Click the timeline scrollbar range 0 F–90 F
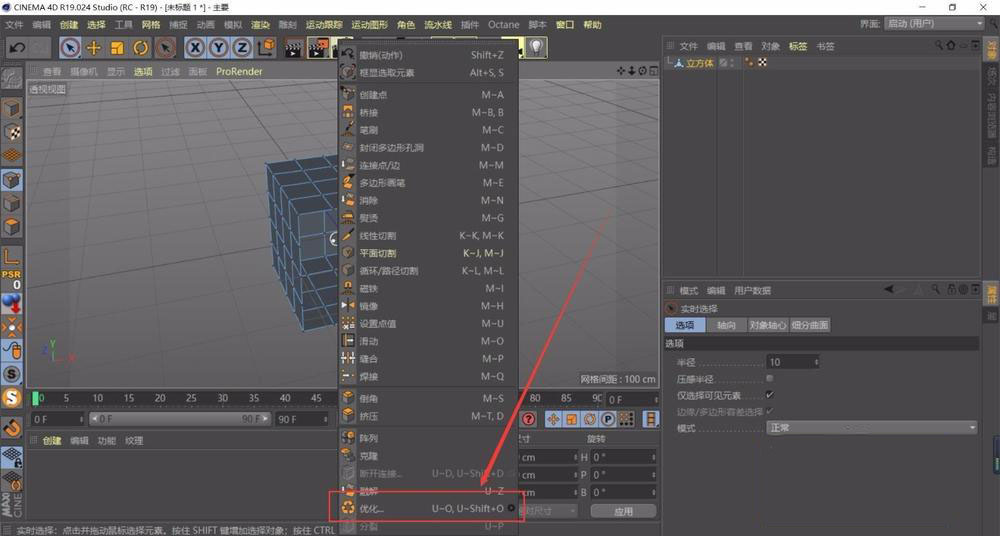 pos(180,419)
